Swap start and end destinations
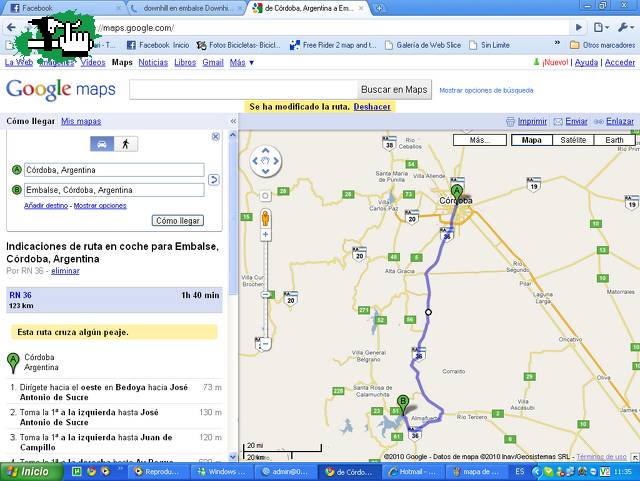 214,180
